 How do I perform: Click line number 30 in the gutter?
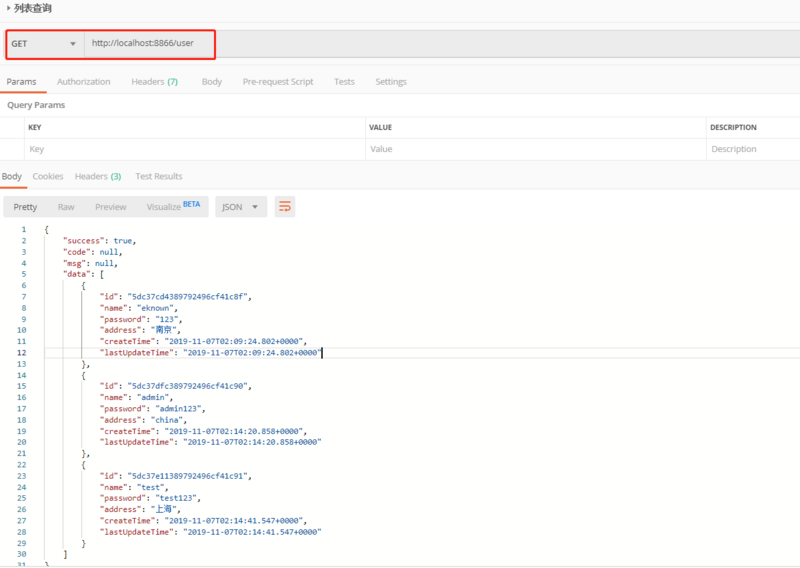(x=21, y=554)
